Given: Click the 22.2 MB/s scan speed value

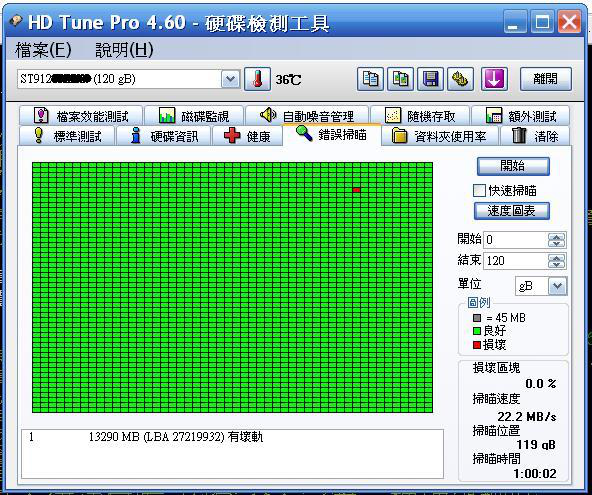Looking at the screenshot, I should click(527, 416).
